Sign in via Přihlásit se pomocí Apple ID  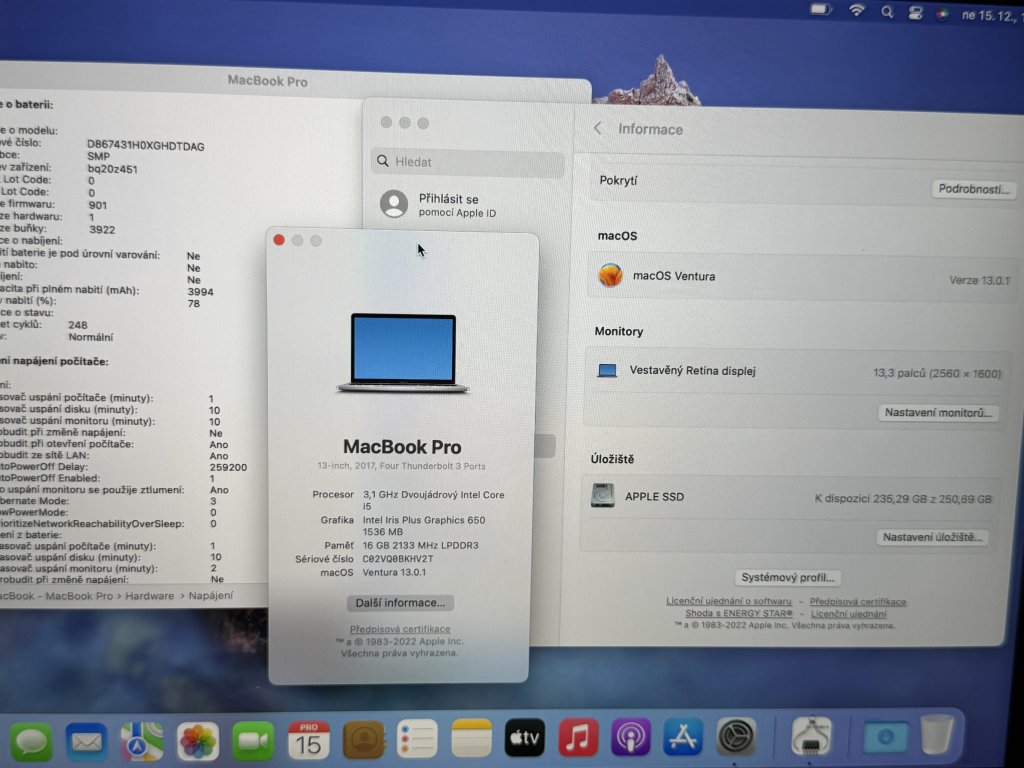pos(438,204)
